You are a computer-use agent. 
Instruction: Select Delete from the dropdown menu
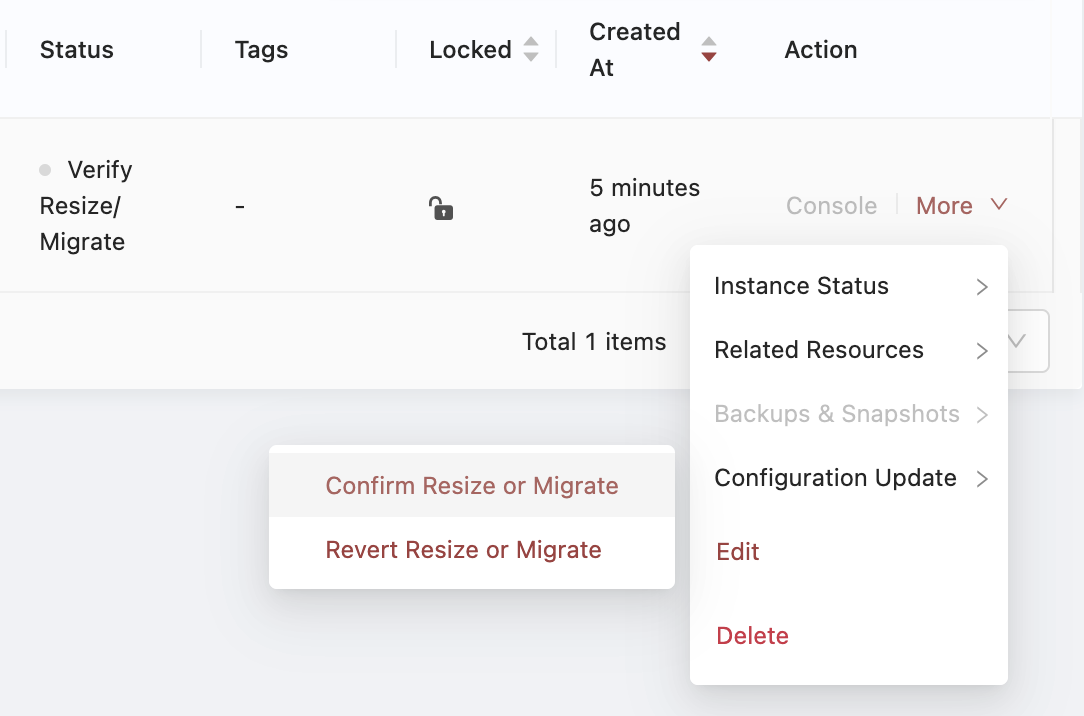pyautogui.click(x=753, y=636)
